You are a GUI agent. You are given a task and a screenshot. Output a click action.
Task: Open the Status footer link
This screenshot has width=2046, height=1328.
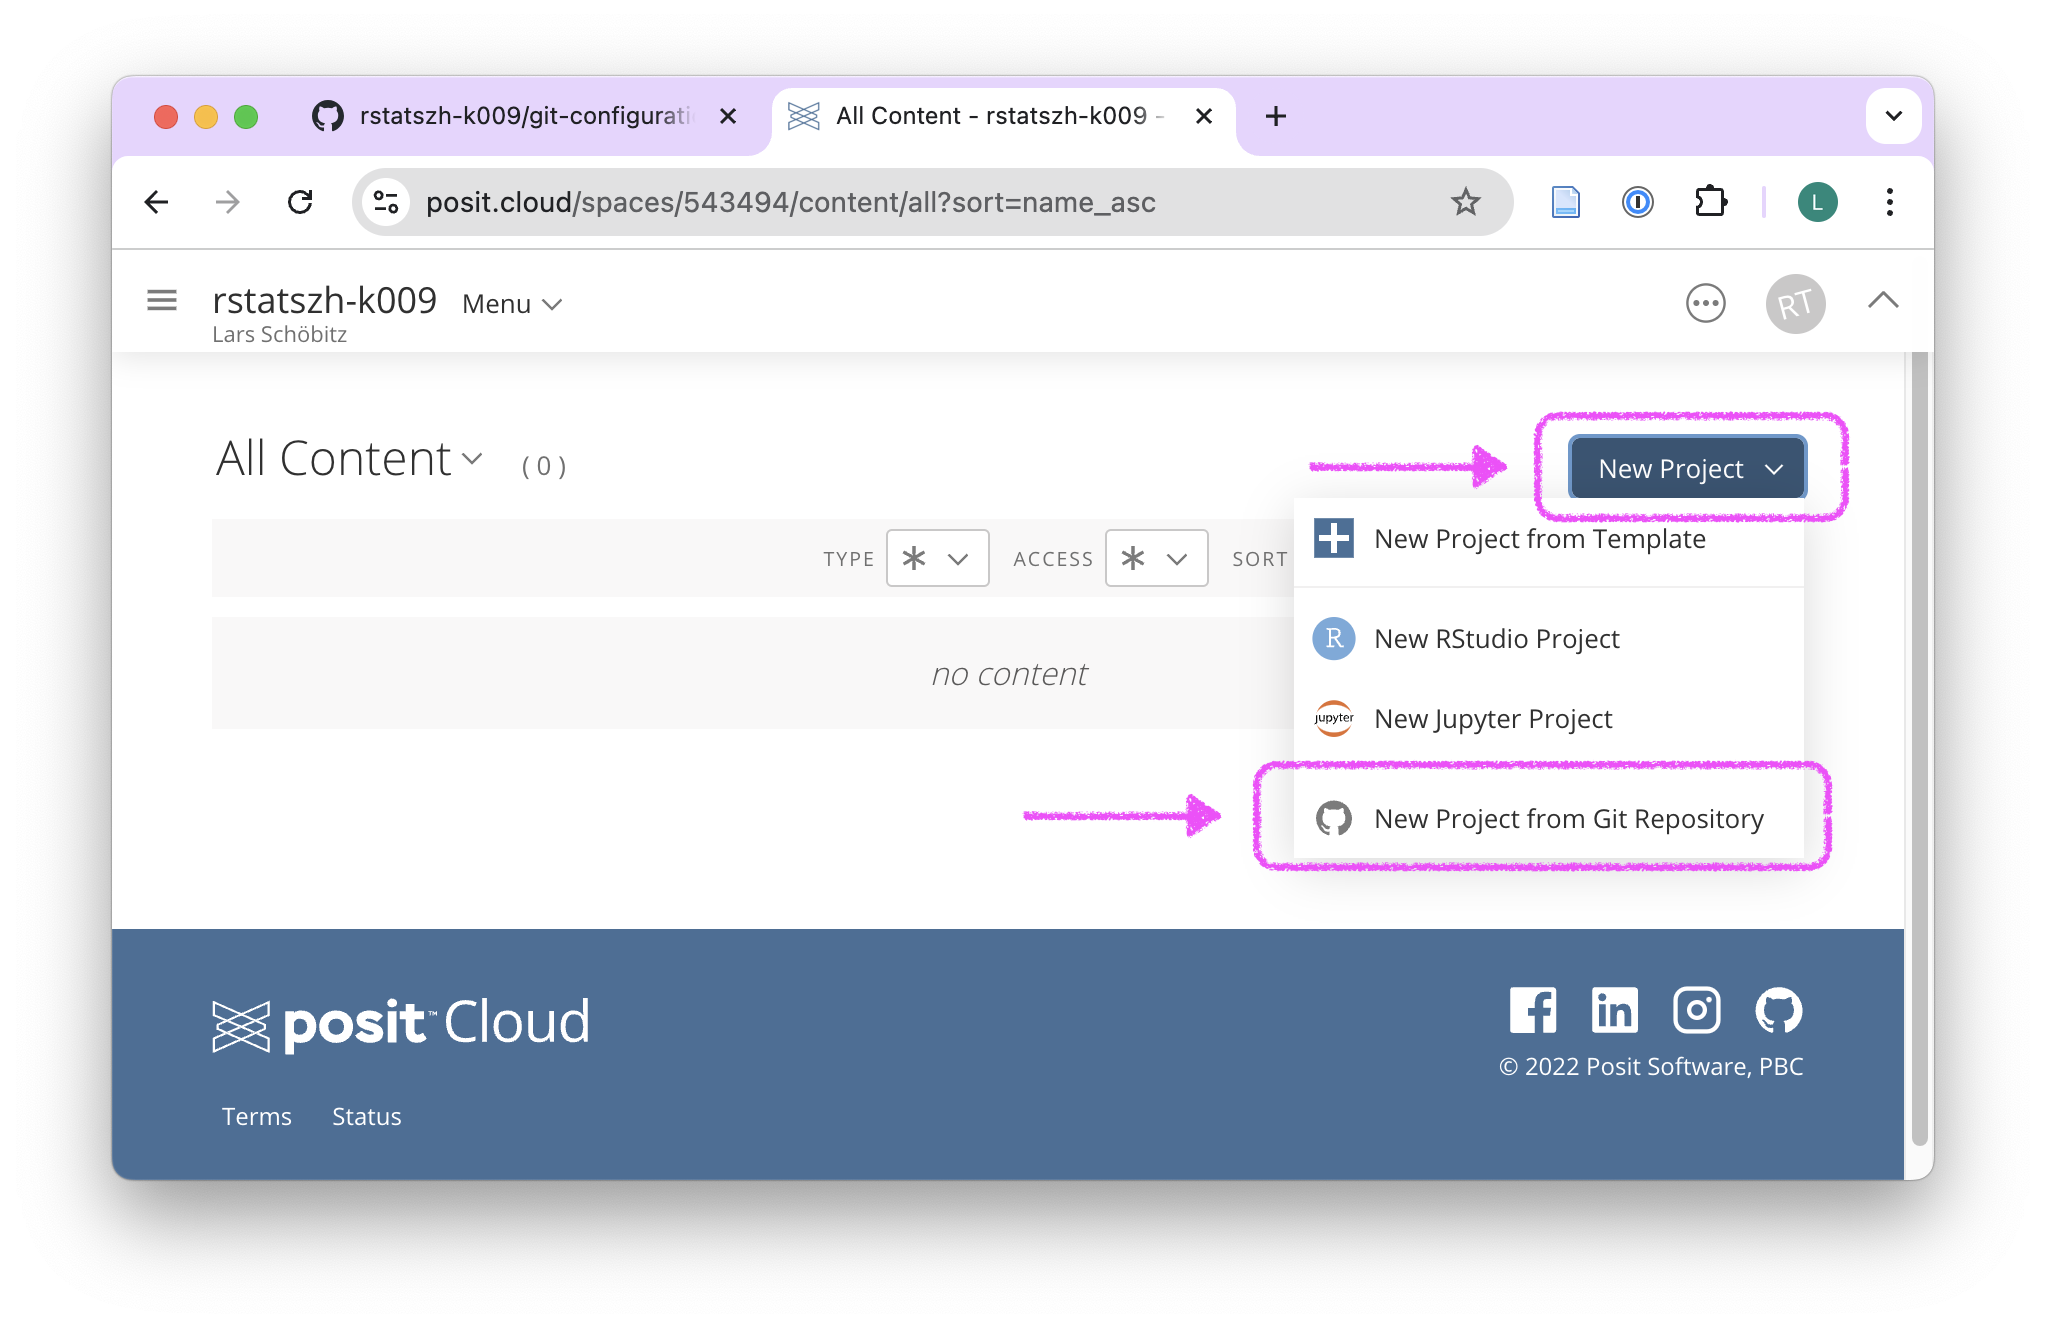[x=367, y=1116]
